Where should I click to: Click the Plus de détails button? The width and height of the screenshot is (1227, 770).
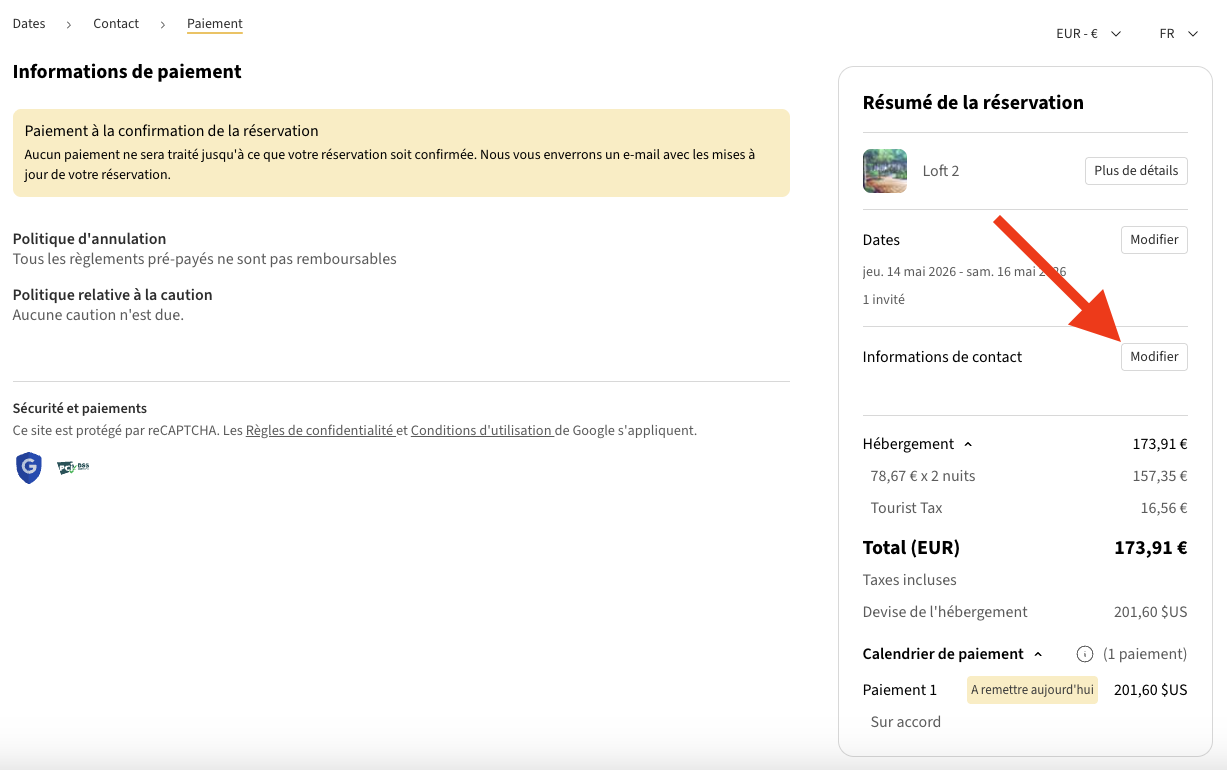[1136, 171]
